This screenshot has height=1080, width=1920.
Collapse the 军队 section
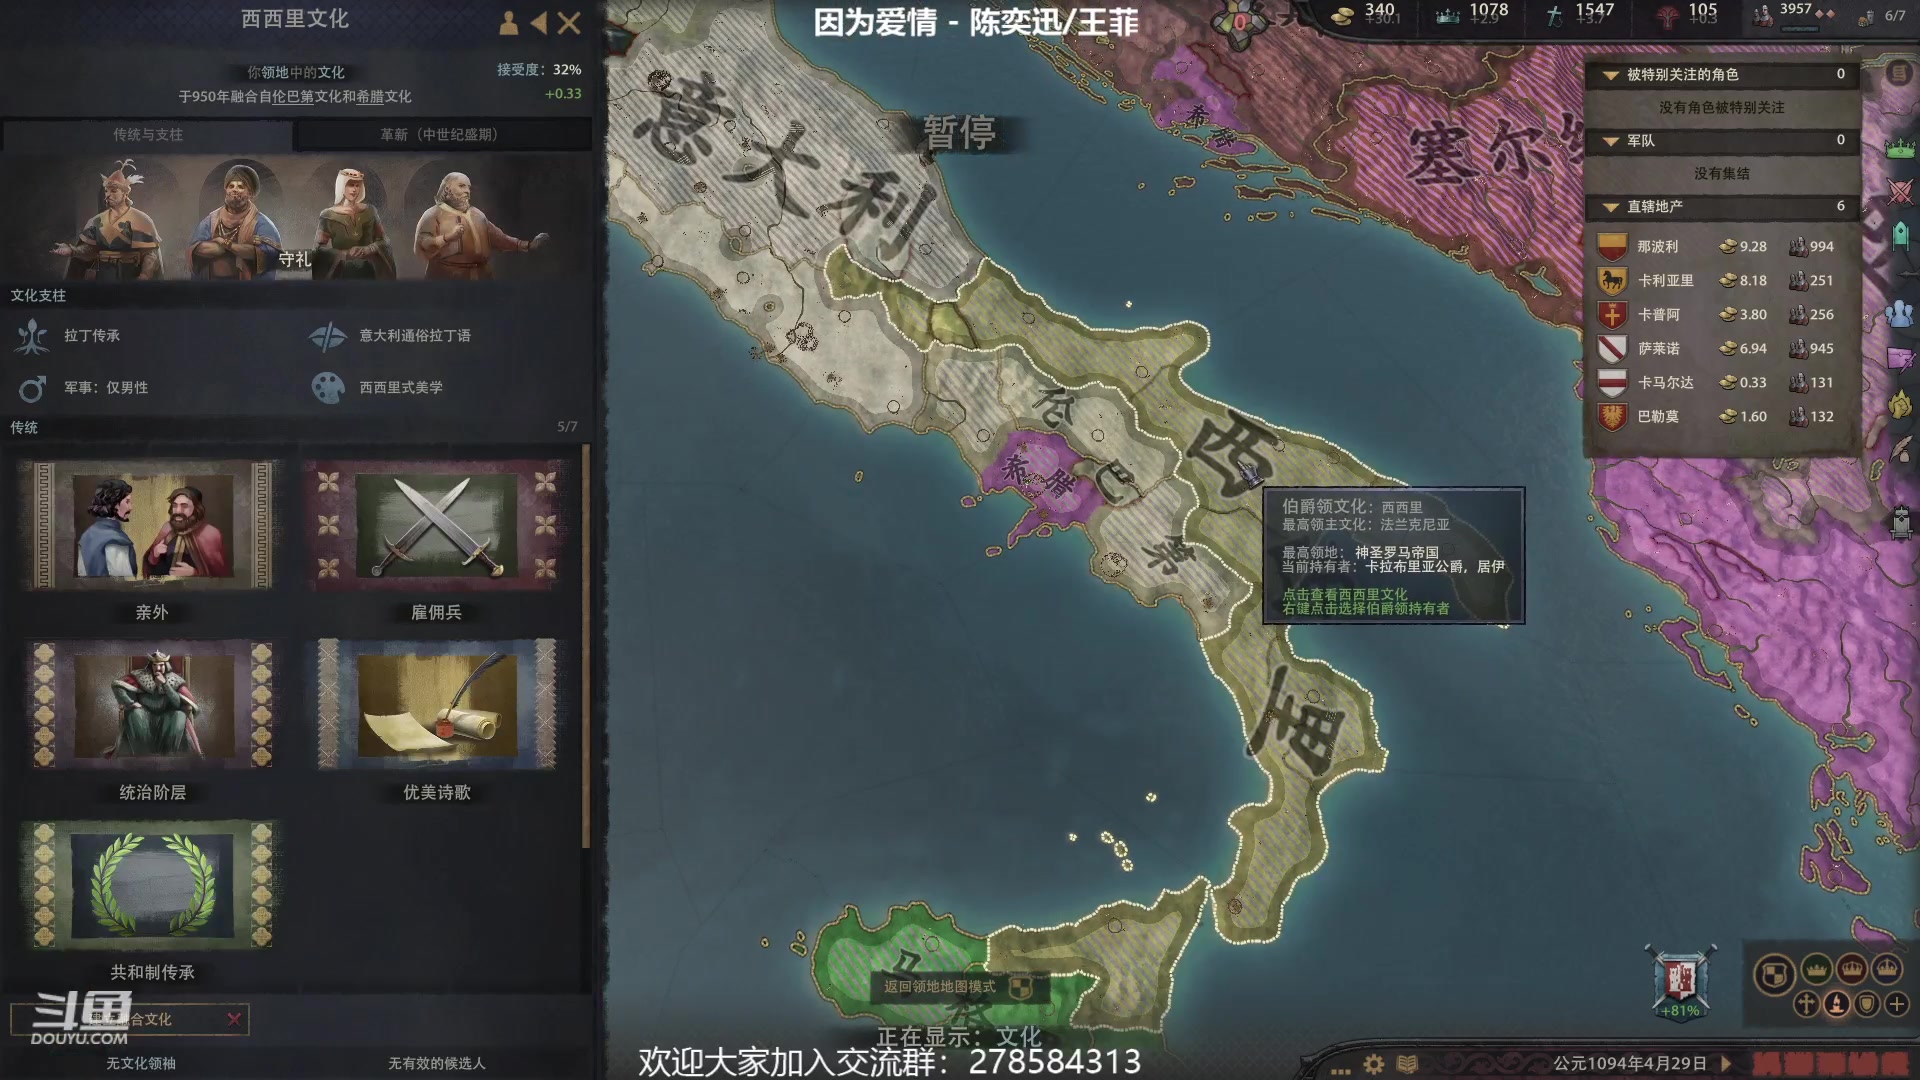click(x=1611, y=141)
